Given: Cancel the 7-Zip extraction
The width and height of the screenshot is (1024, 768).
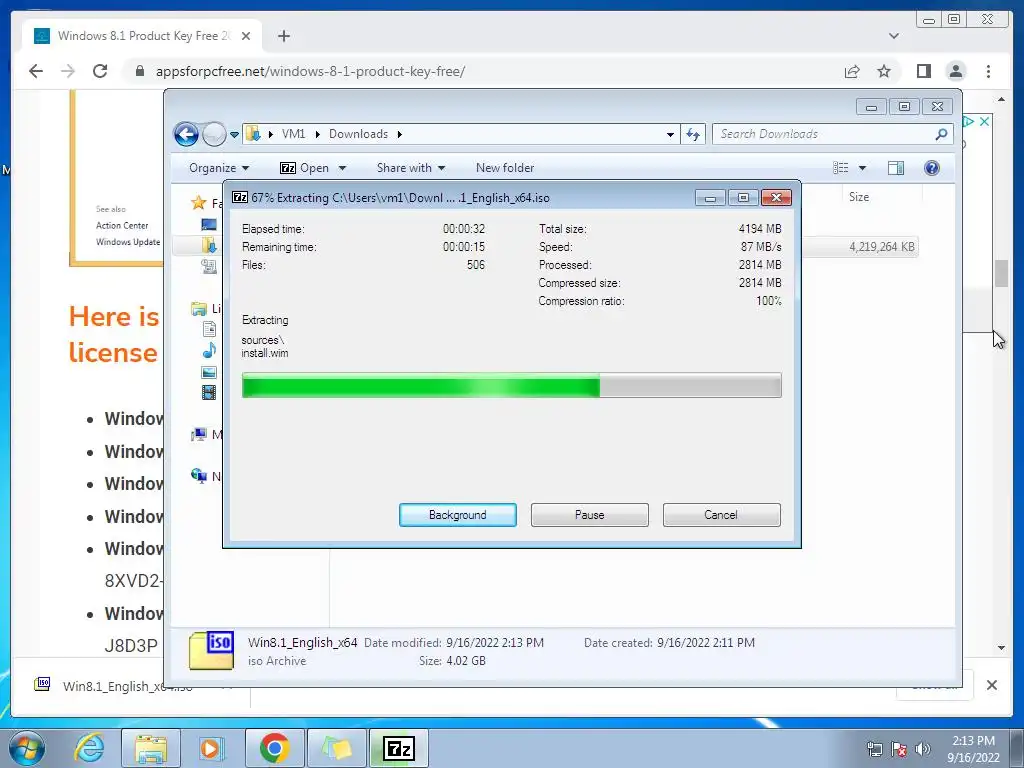Looking at the screenshot, I should point(721,515).
